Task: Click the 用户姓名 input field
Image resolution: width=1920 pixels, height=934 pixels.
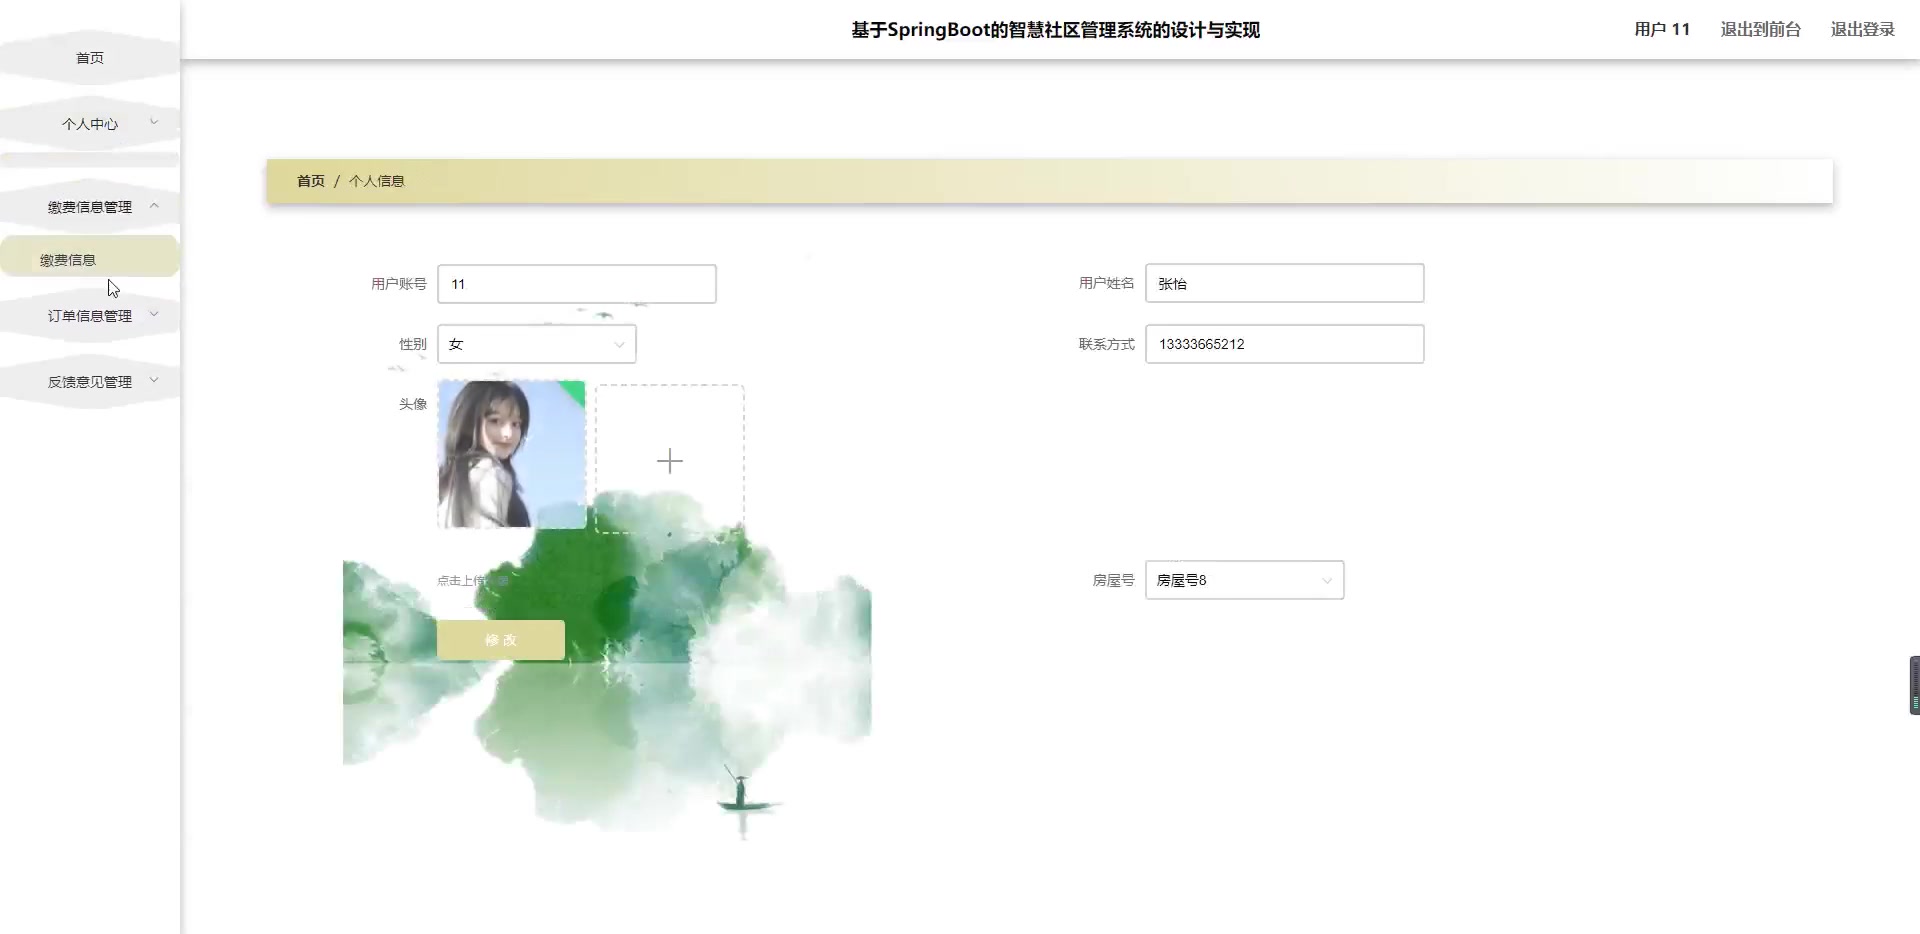Action: (x=1285, y=283)
